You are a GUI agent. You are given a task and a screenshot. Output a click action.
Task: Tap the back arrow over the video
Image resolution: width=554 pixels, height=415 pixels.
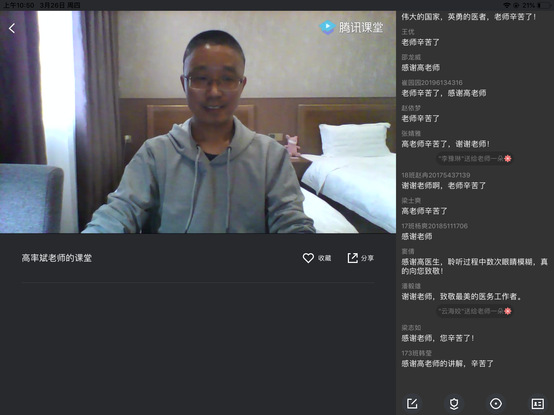pyautogui.click(x=12, y=28)
